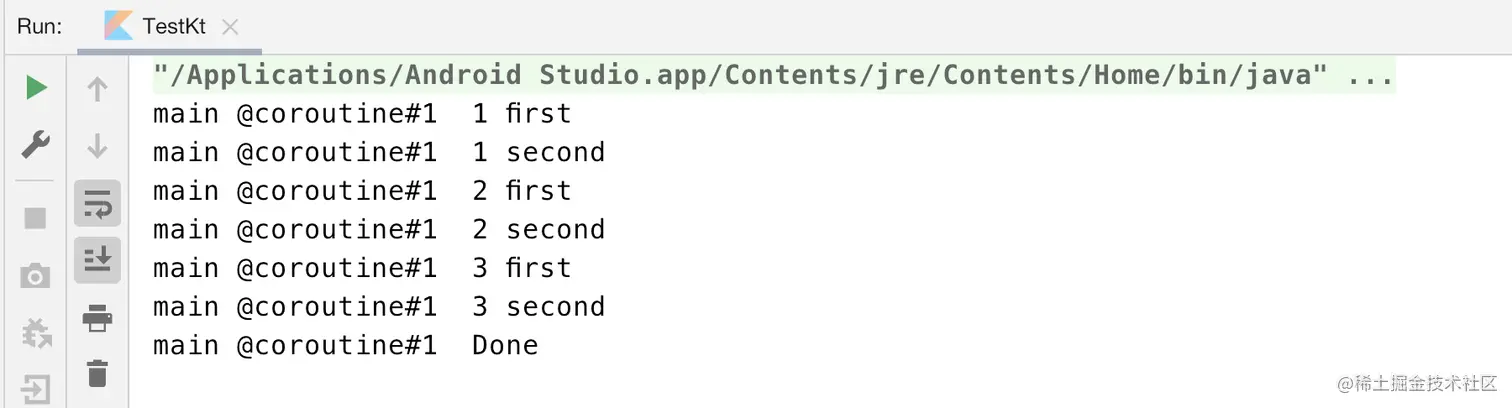Viewport: 1512px width, 408px height.
Task: Rerun TestKt with the green play icon
Action: (x=36, y=89)
